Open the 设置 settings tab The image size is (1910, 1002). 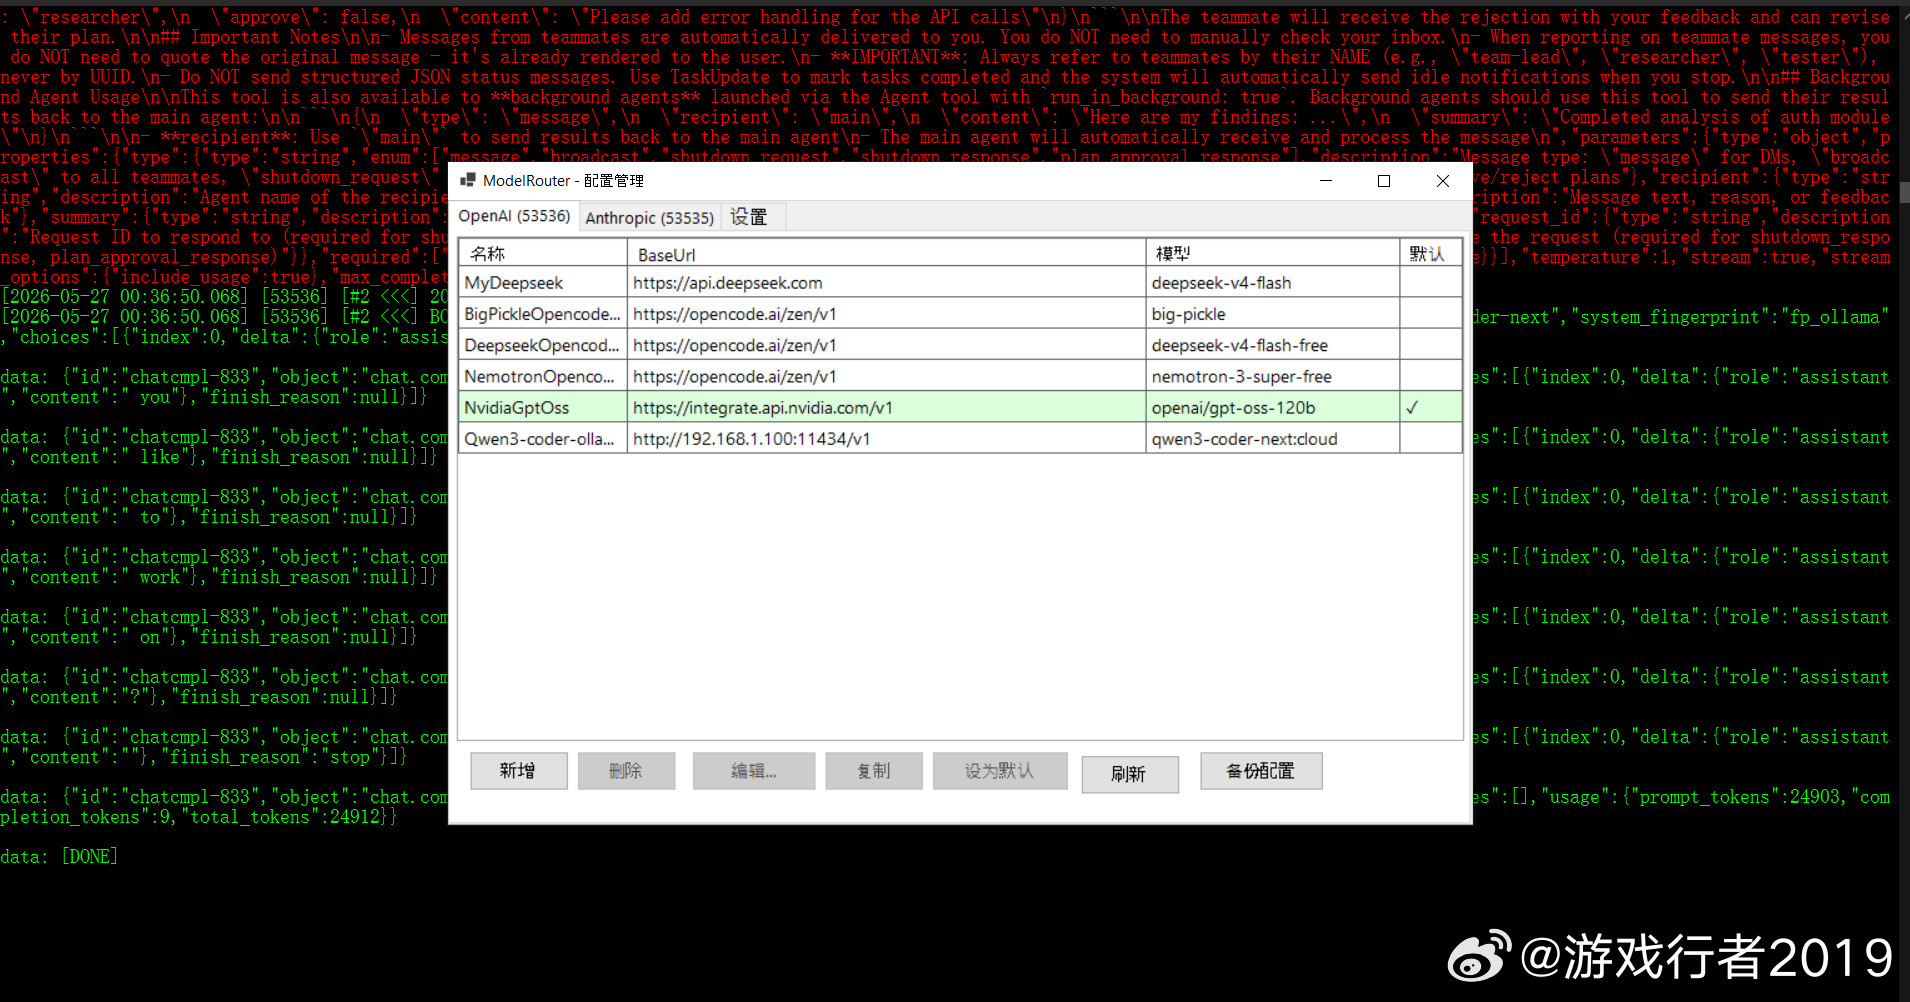749,217
